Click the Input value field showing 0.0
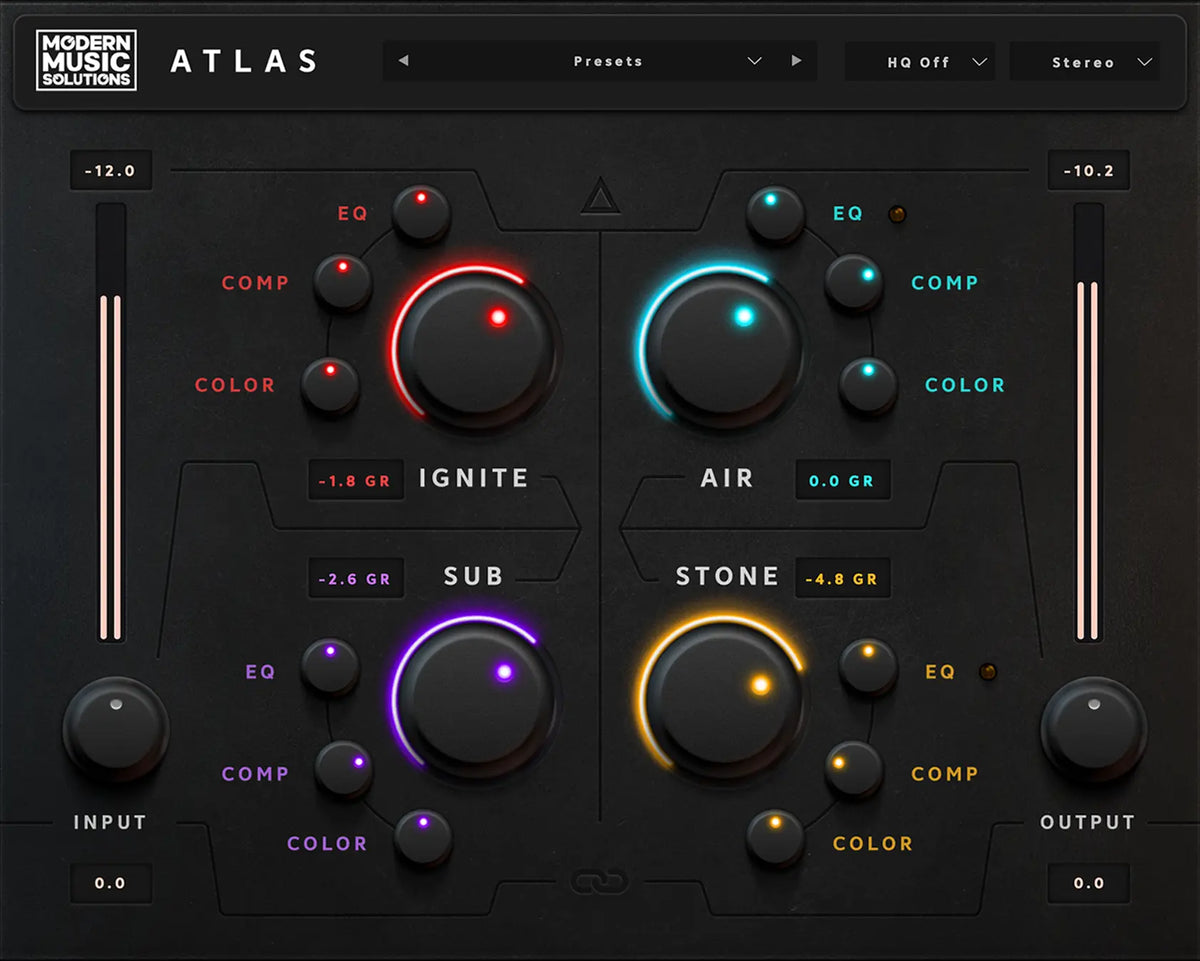The height and width of the screenshot is (961, 1200). 110,883
